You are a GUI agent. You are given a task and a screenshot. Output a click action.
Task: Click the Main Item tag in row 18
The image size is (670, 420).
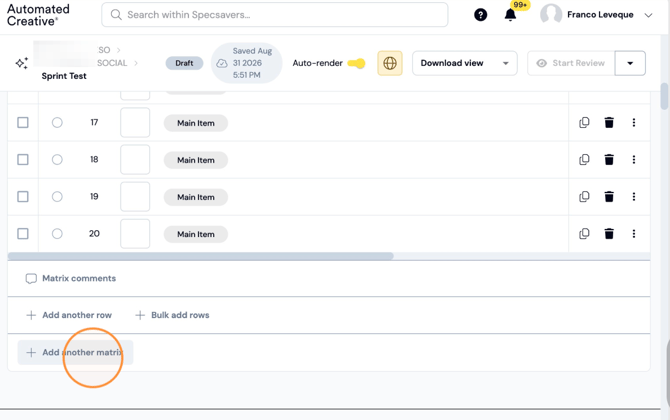click(x=196, y=160)
